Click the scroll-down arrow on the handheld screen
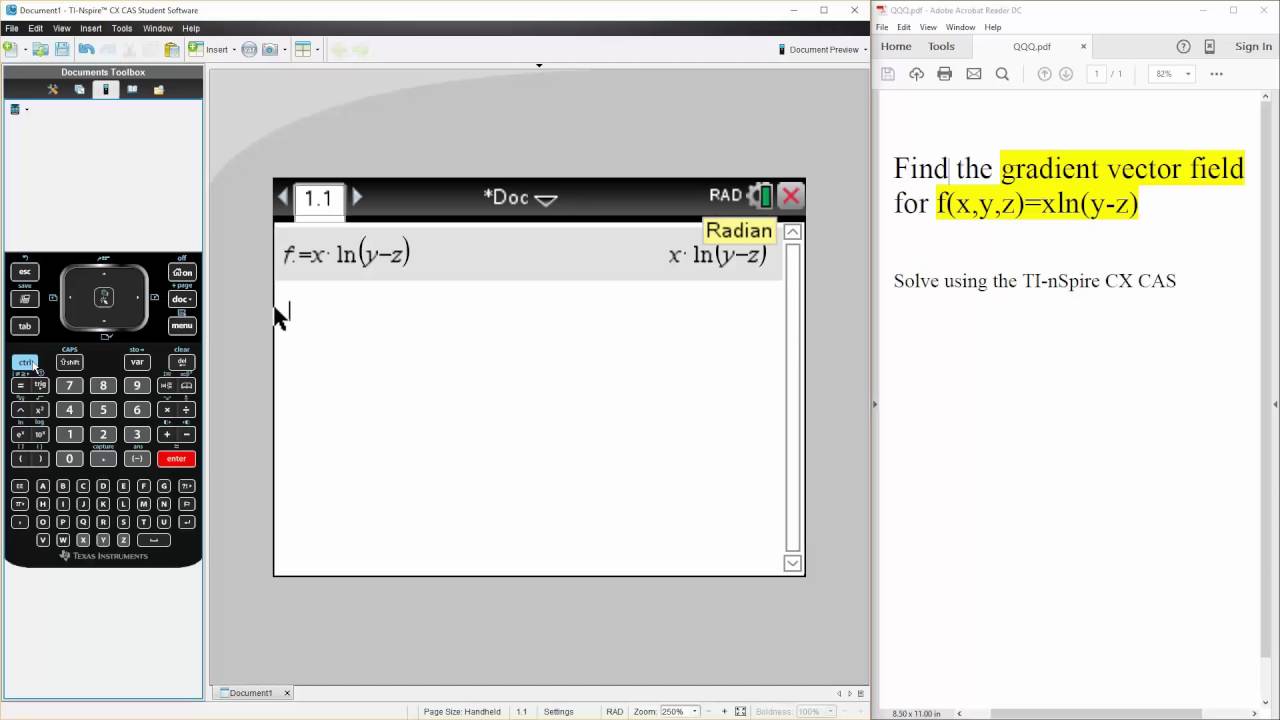Image resolution: width=1280 pixels, height=720 pixels. click(x=792, y=563)
